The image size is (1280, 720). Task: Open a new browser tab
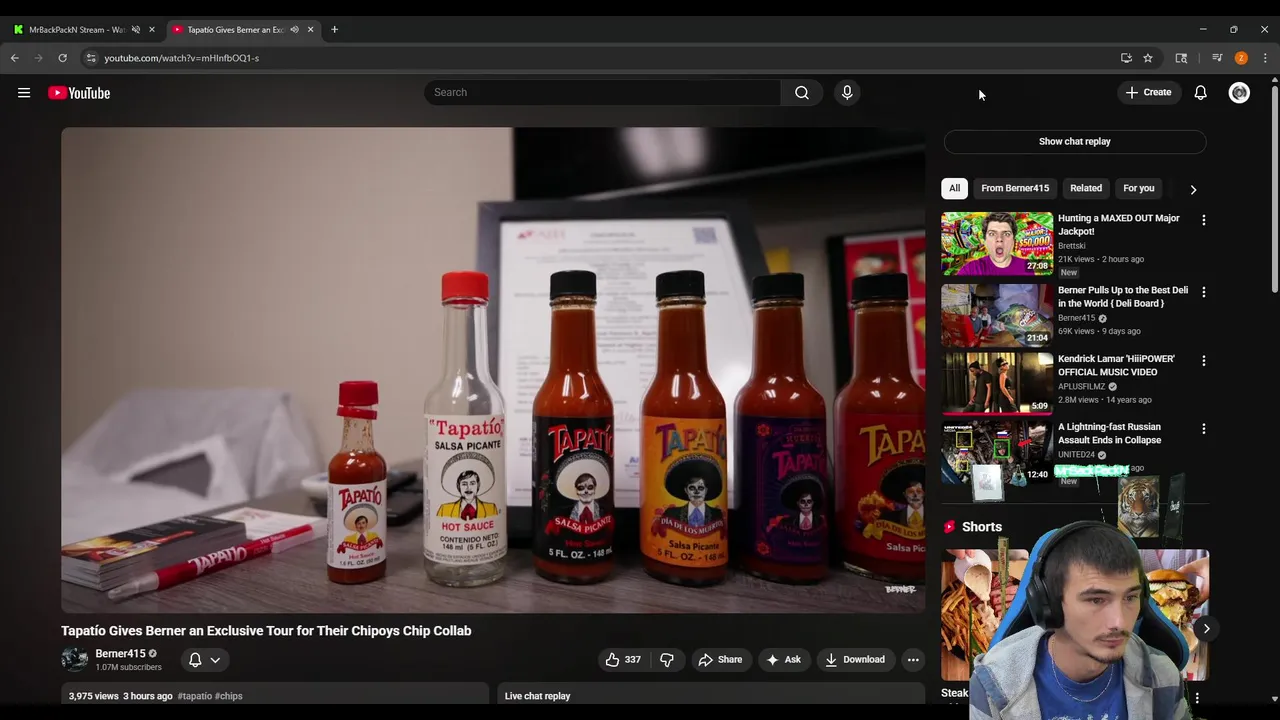tap(334, 30)
